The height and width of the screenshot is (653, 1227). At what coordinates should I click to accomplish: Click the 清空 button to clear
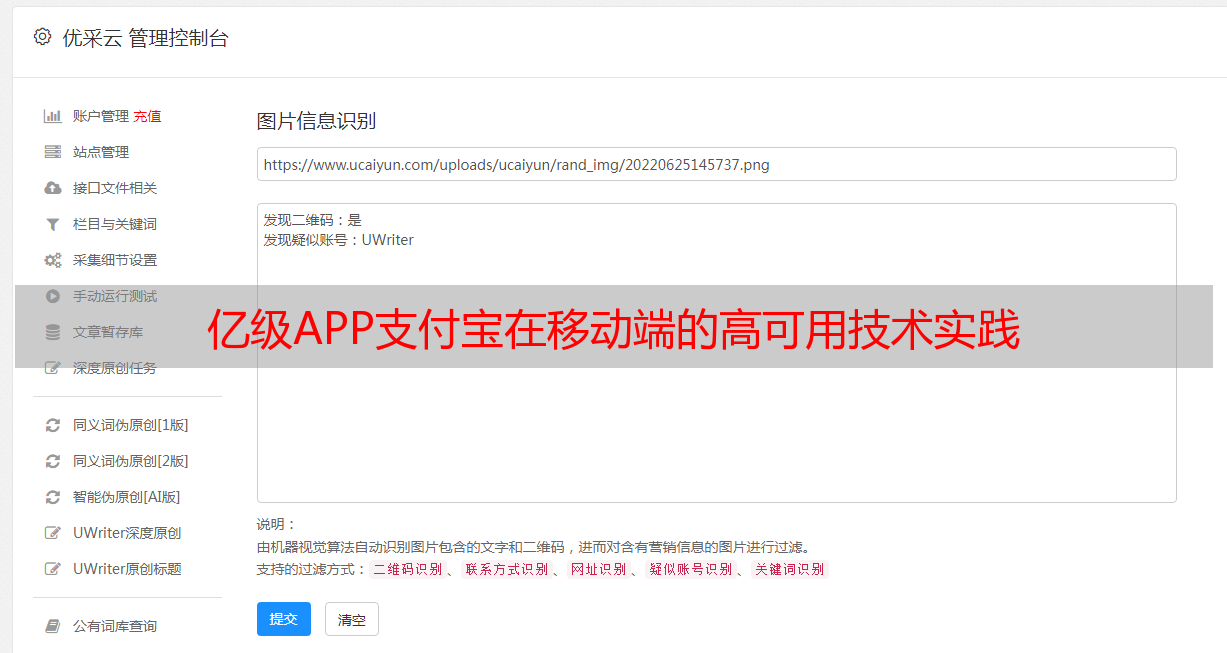(352, 619)
